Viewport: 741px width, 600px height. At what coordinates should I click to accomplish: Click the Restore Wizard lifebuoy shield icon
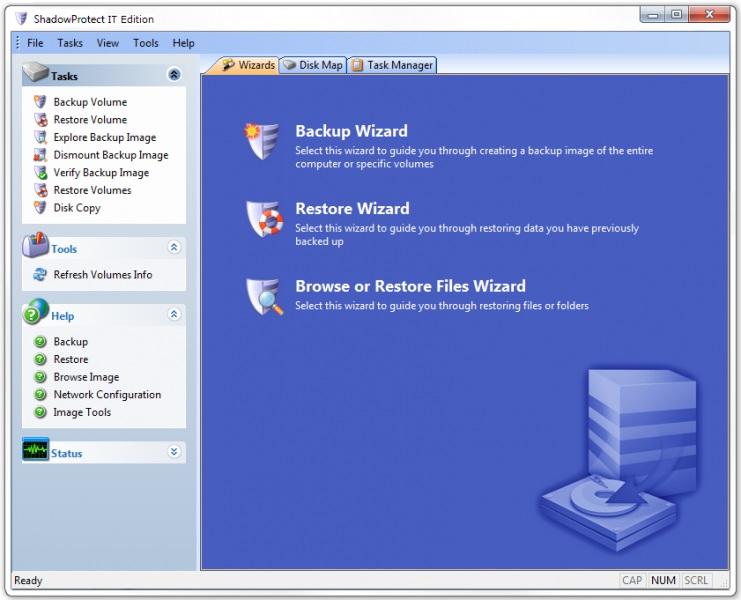pos(264,219)
